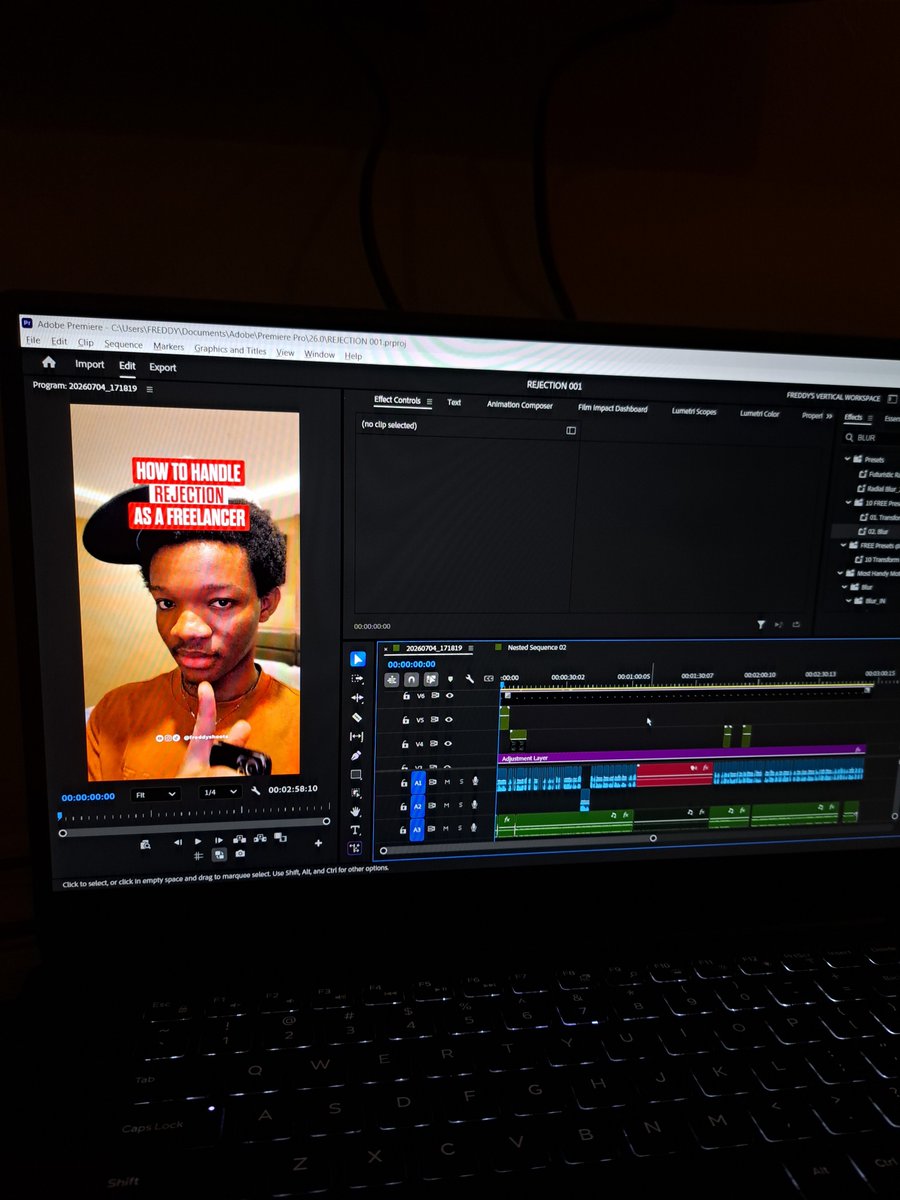This screenshot has height=1200, width=900.
Task: Toggle Linked Selection in the timeline
Action: [431, 679]
